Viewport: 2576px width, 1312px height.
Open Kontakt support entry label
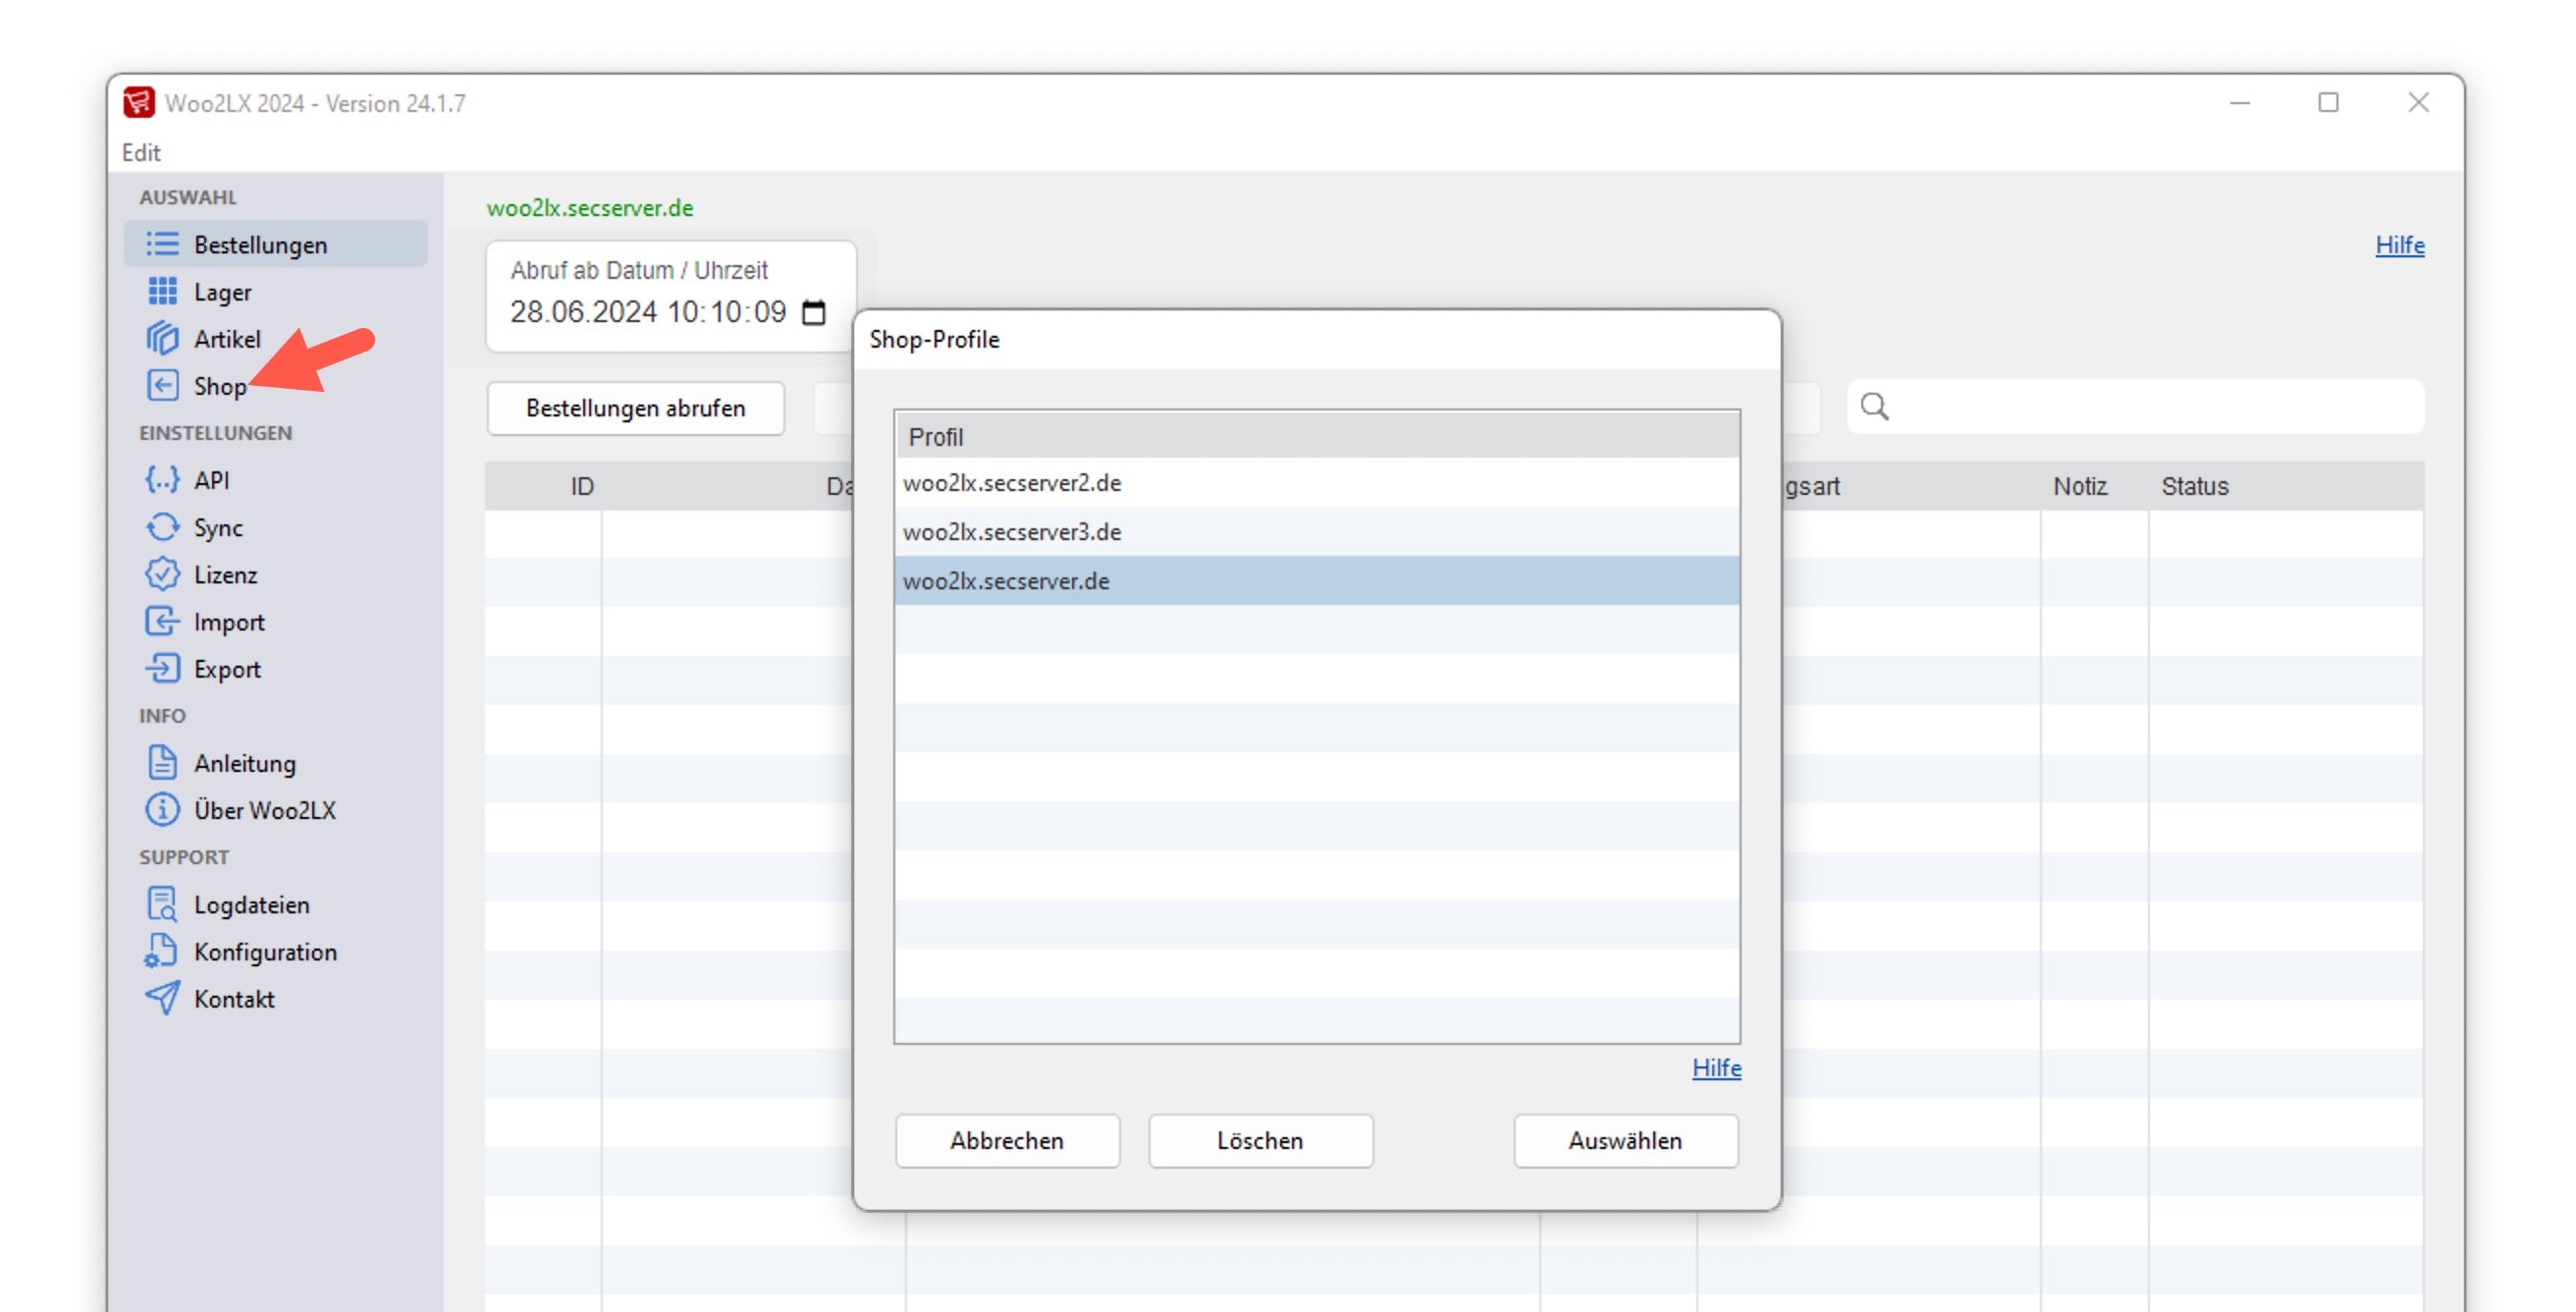(x=234, y=999)
